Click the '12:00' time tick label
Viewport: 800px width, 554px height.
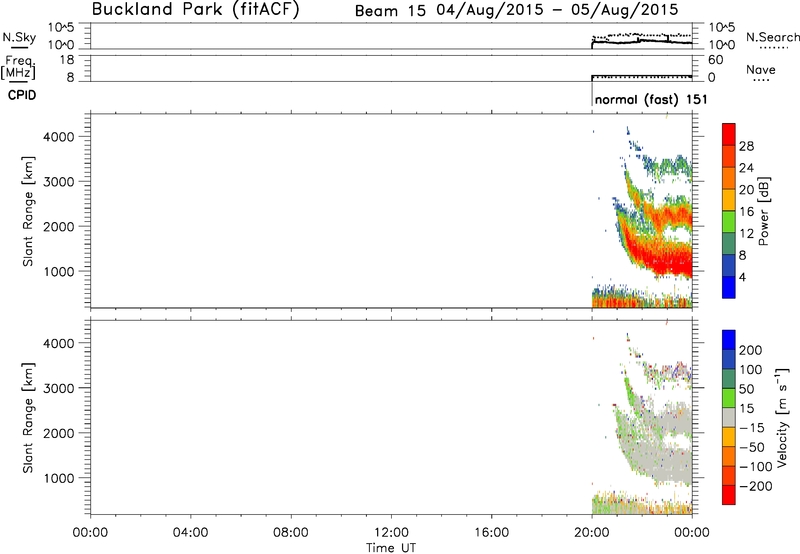(x=391, y=533)
